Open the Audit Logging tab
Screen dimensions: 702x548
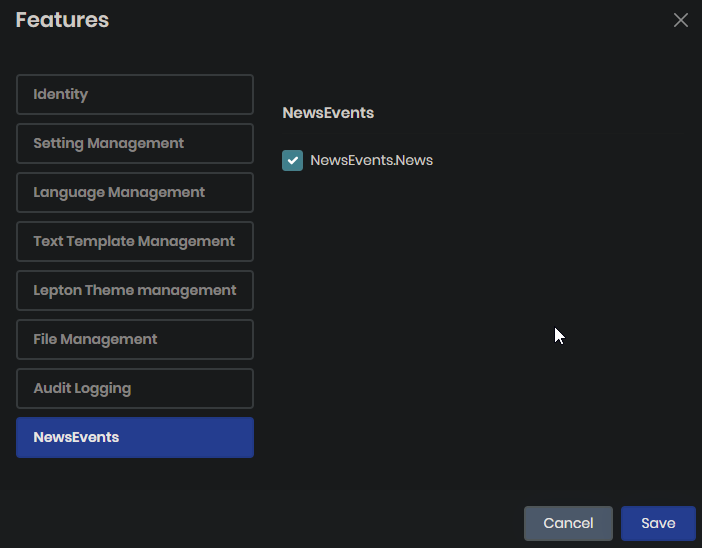pyautogui.click(x=135, y=389)
